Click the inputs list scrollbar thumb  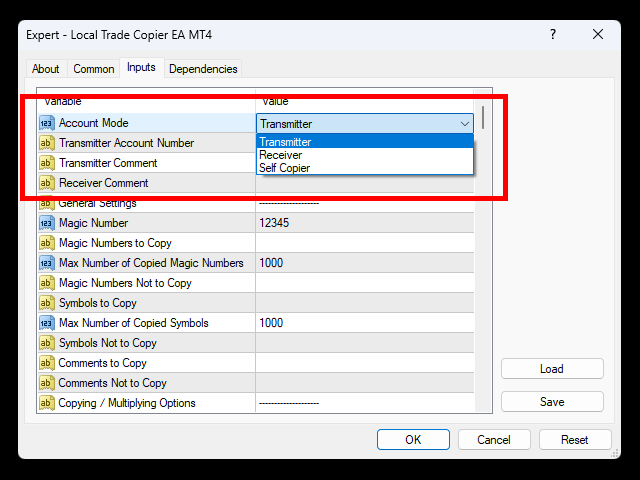(x=483, y=118)
